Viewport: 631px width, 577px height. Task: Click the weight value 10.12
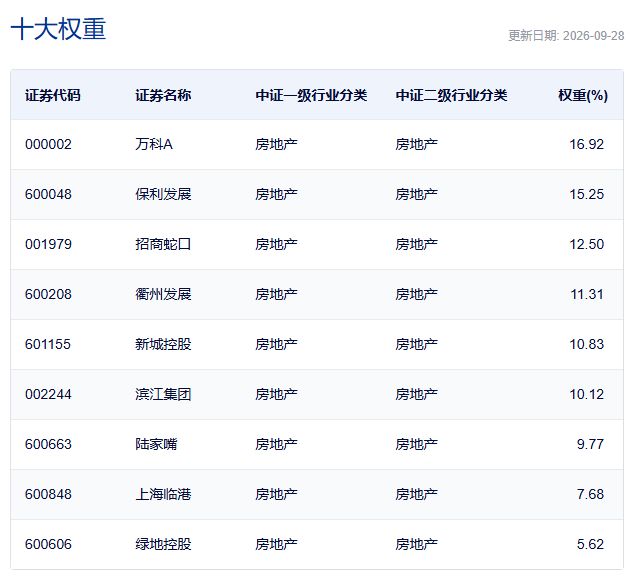pos(586,394)
